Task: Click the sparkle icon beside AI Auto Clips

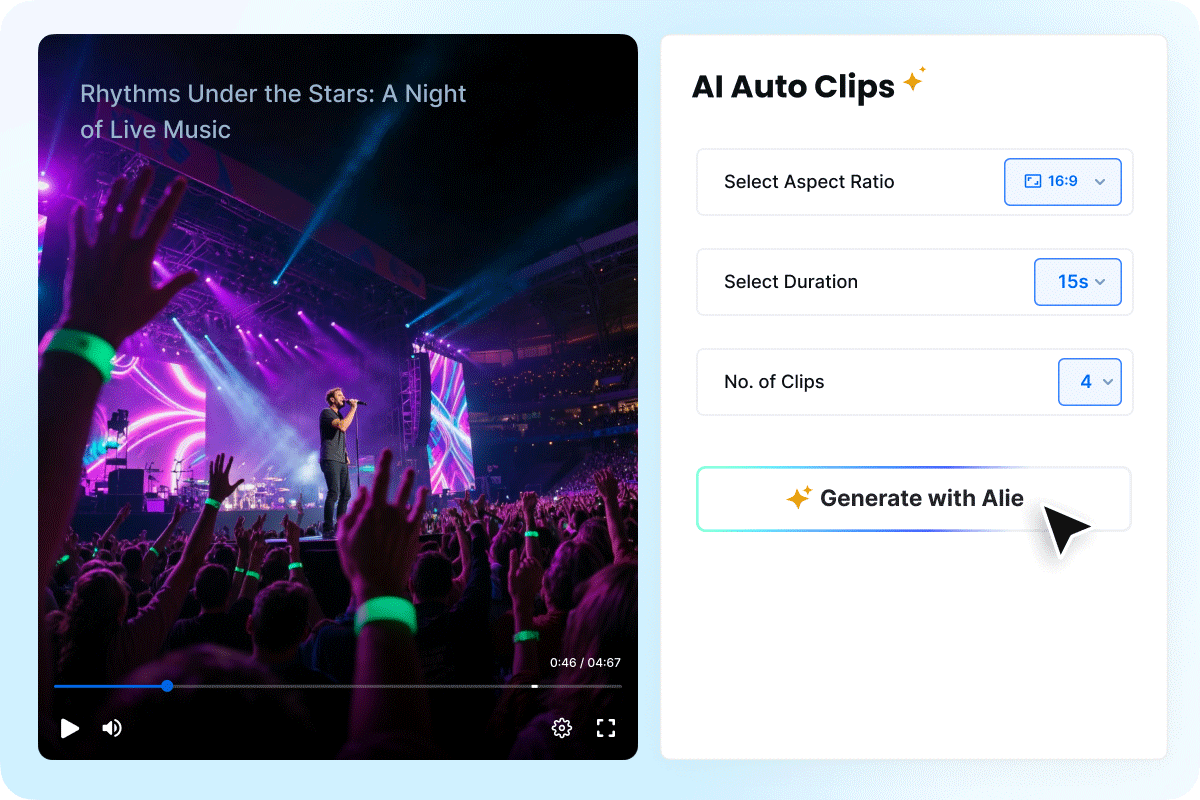Action: click(x=914, y=81)
